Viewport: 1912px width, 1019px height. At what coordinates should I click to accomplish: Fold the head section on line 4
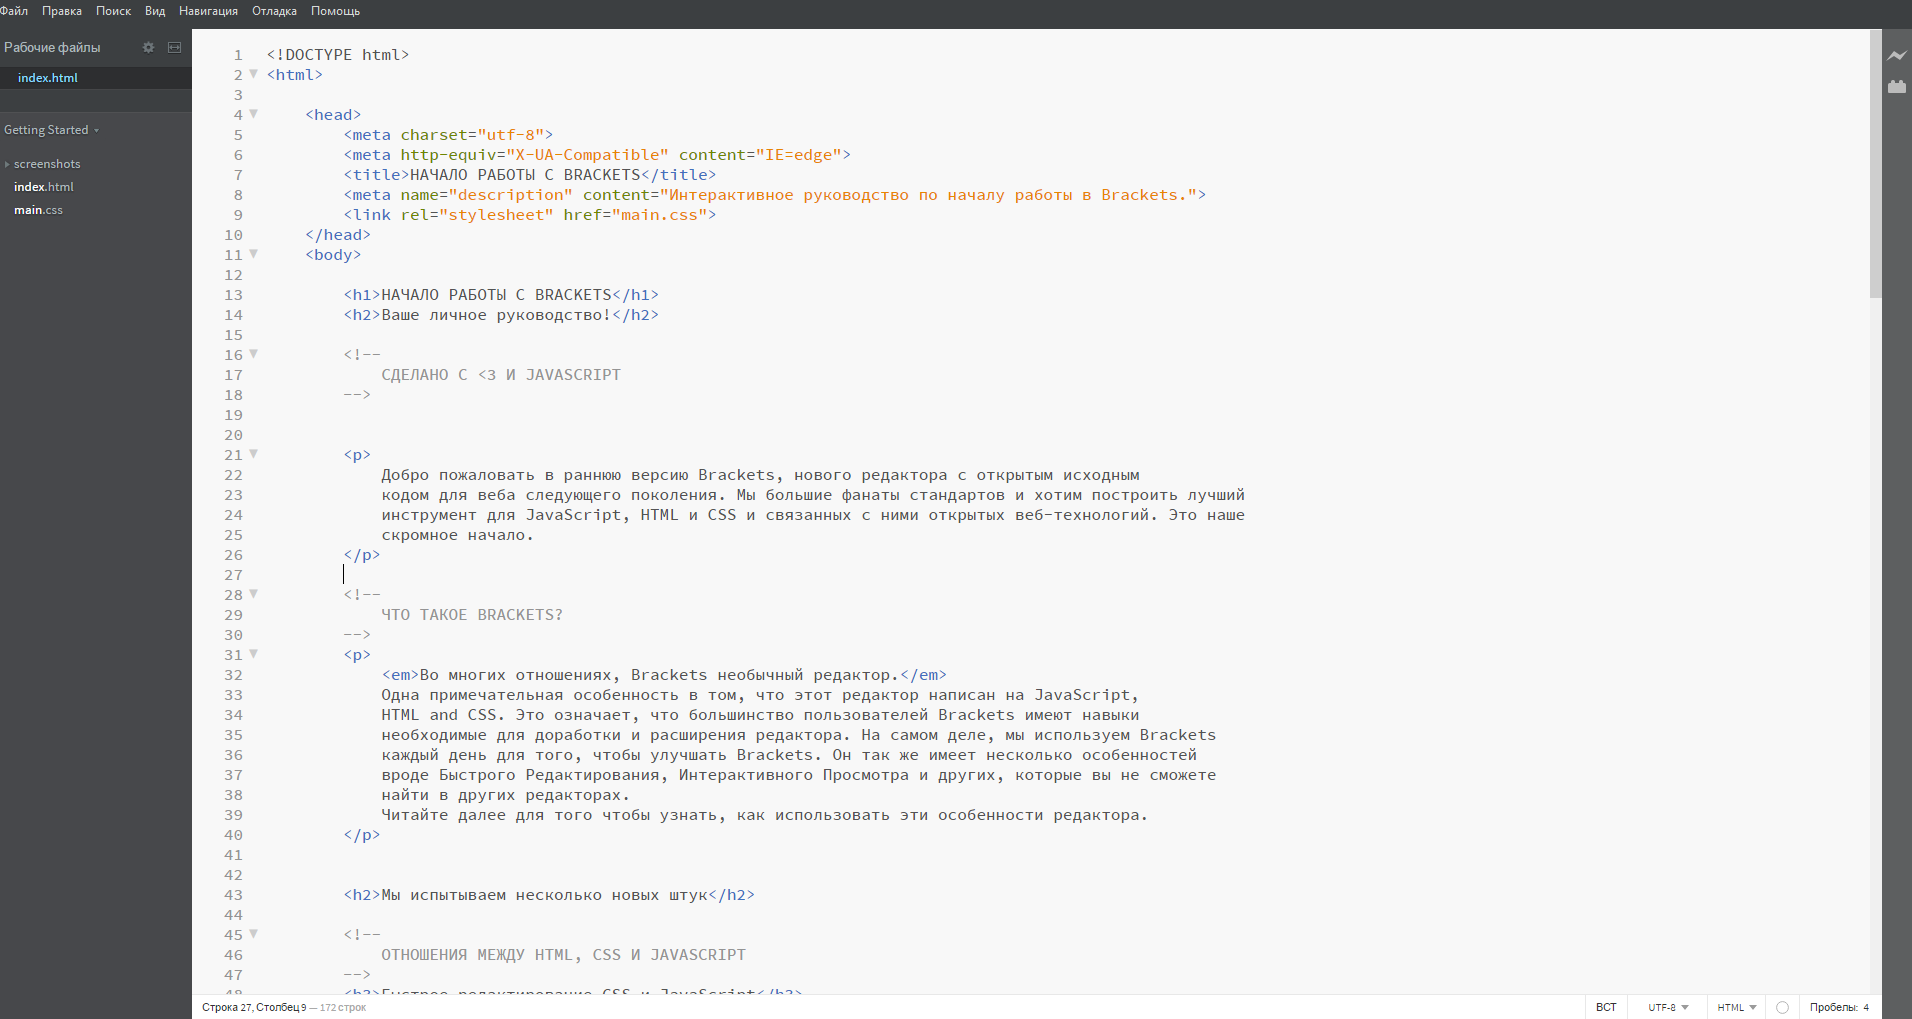point(254,114)
